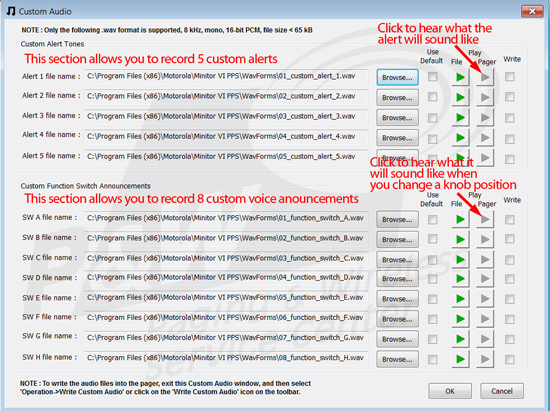Viewport: 550px width, 411px height.
Task: Tick the Write checkbox for SW G
Action: point(510,339)
